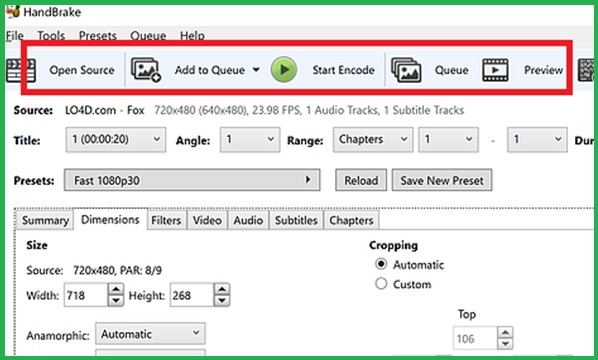This screenshot has height=360, width=598.
Task: Click the green Start Encode play icon
Action: [x=284, y=70]
